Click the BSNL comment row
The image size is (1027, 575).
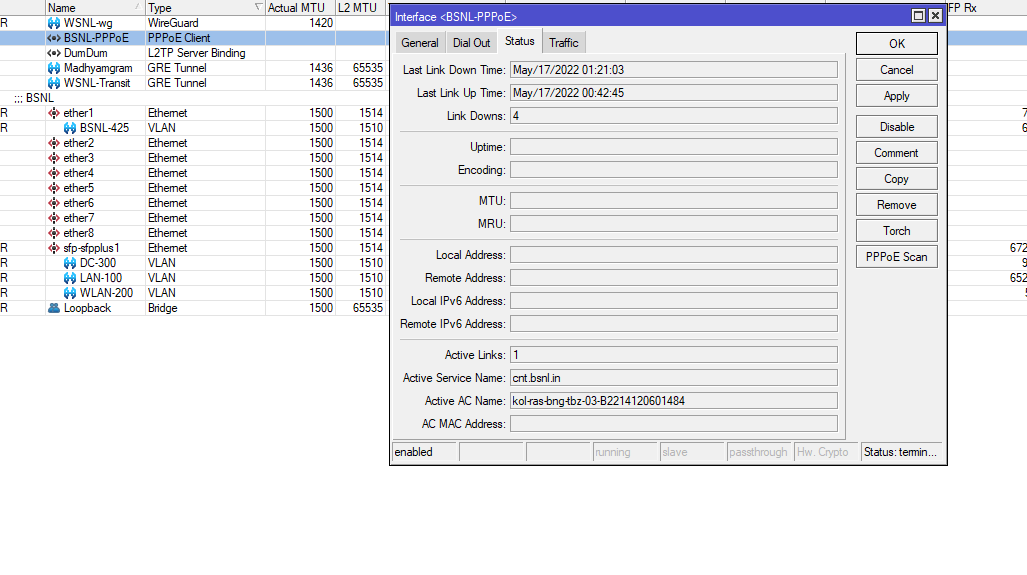pyautogui.click(x=194, y=98)
